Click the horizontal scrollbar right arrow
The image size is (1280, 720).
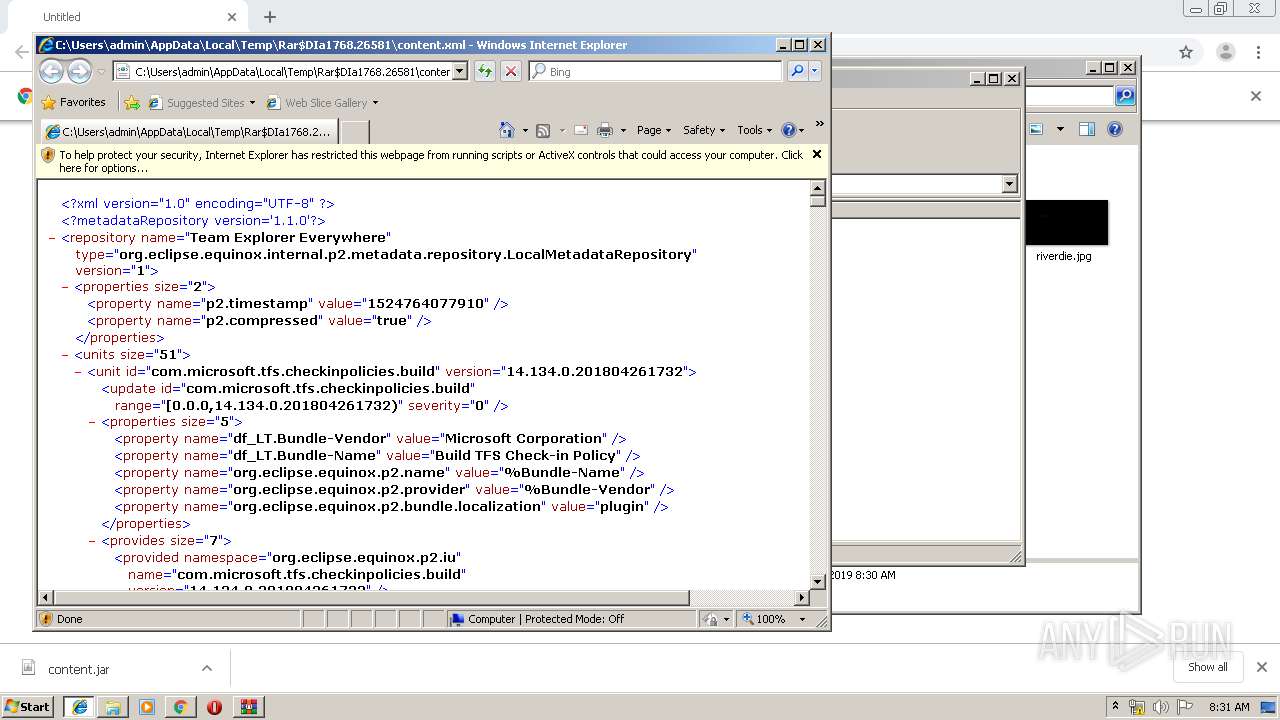point(801,597)
